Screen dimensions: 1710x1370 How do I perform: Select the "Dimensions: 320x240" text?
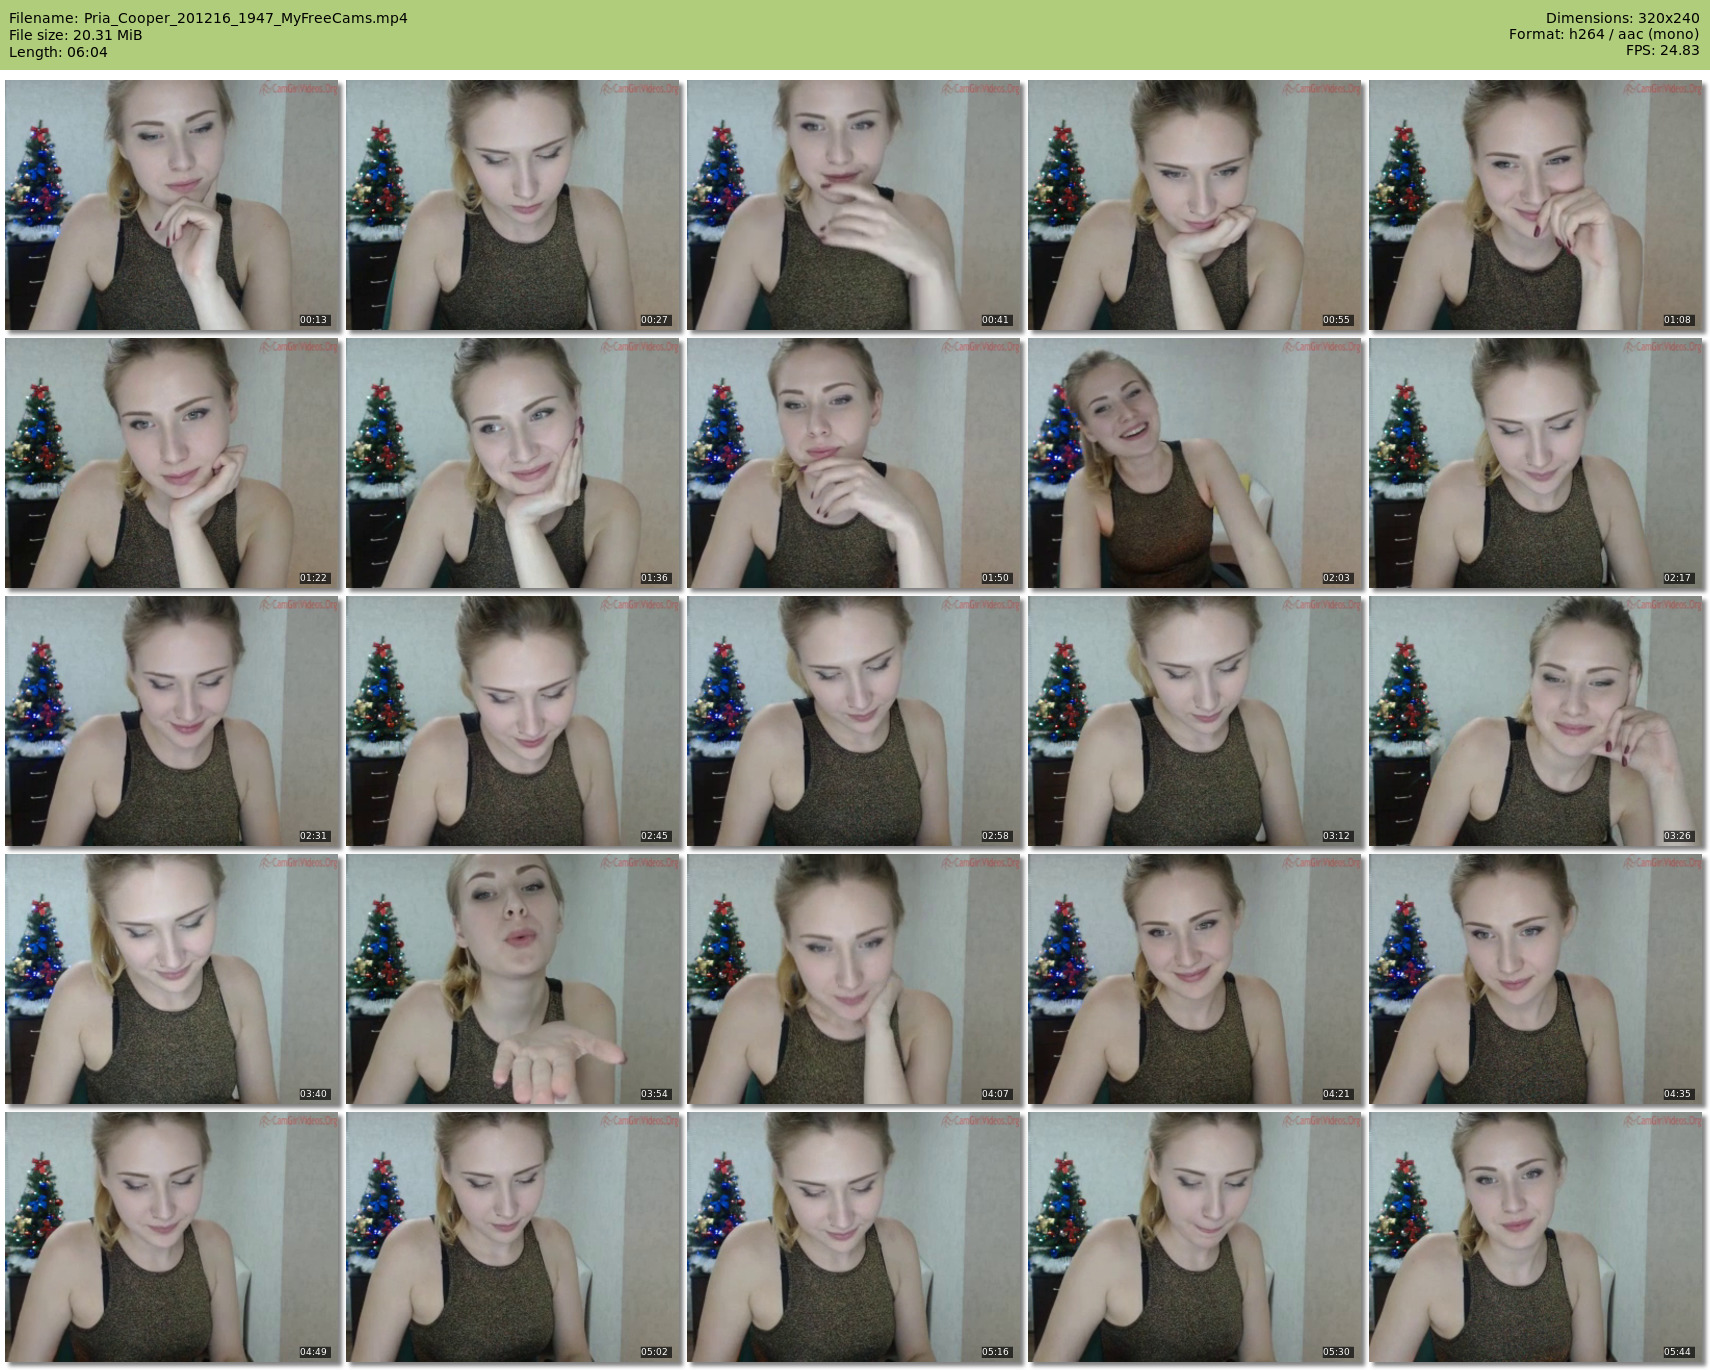1622,18
